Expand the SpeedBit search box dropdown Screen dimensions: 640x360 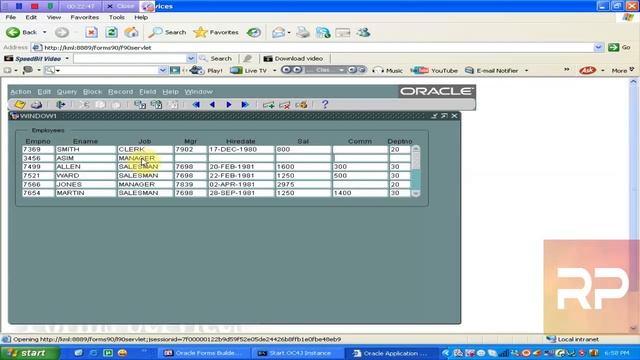(190, 59)
